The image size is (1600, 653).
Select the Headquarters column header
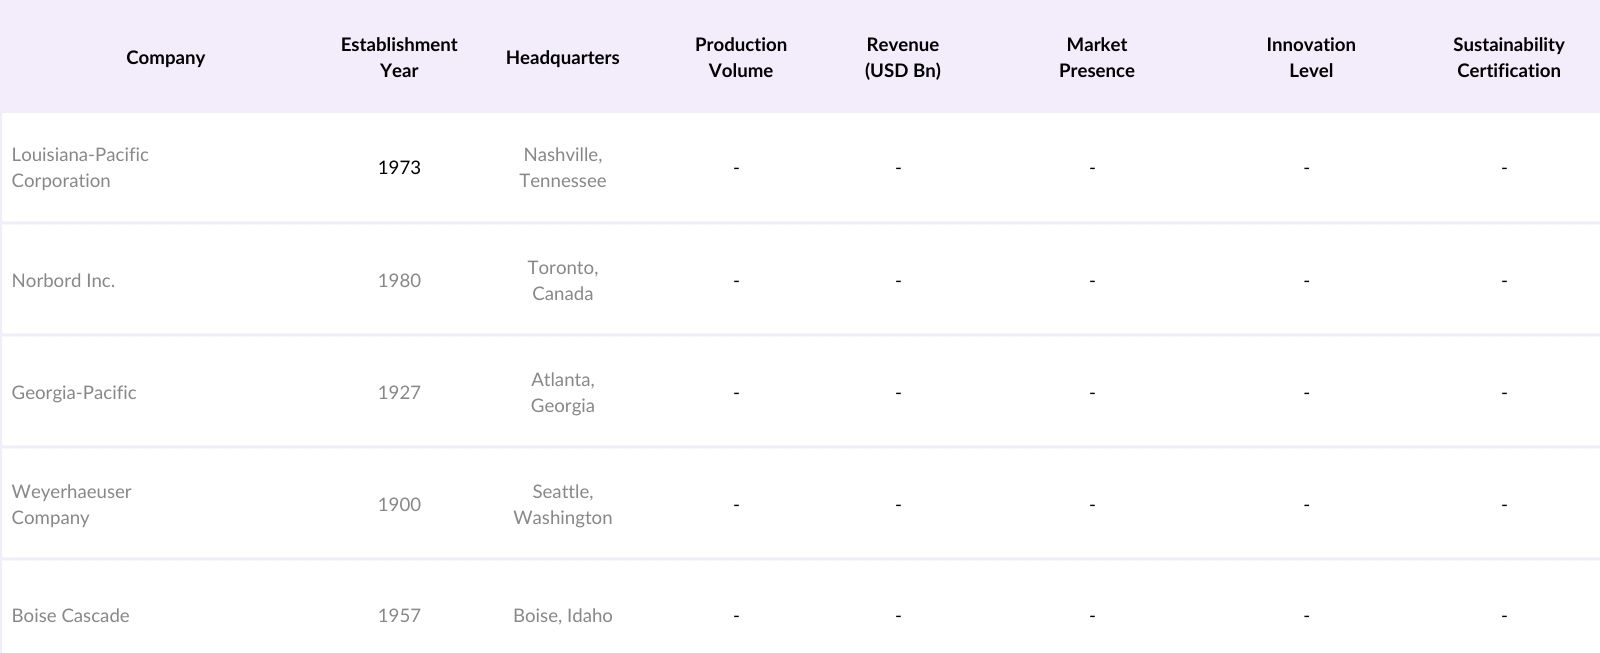[562, 57]
